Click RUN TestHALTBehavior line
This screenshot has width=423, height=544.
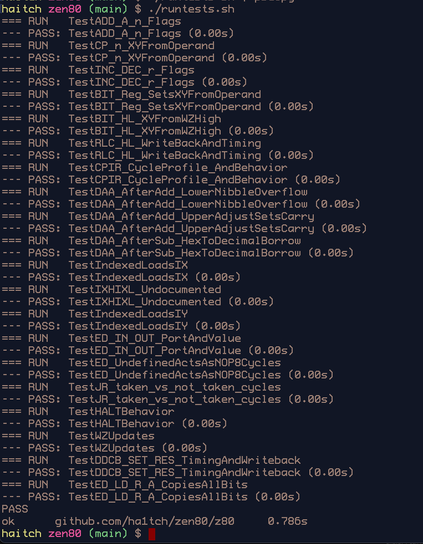coord(88,411)
